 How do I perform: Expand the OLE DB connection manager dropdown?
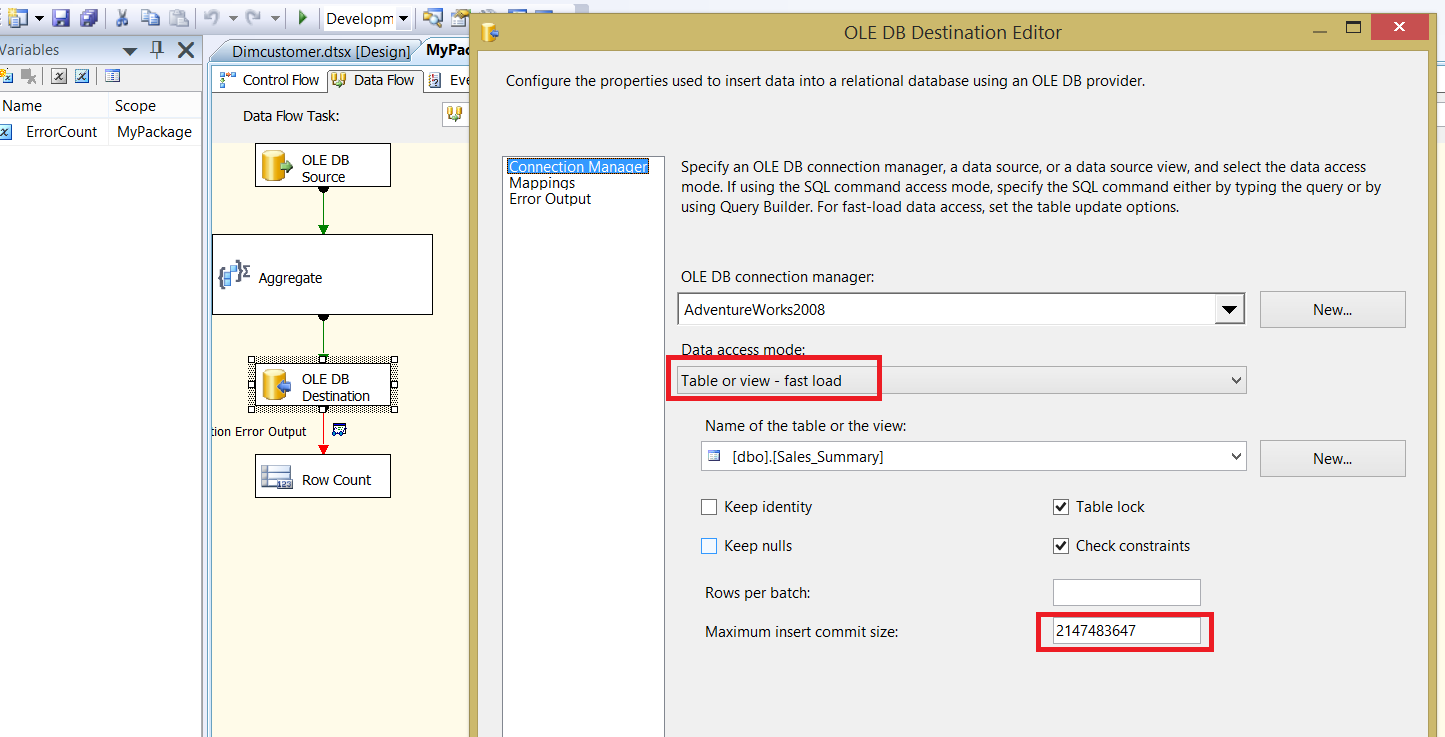point(1229,309)
